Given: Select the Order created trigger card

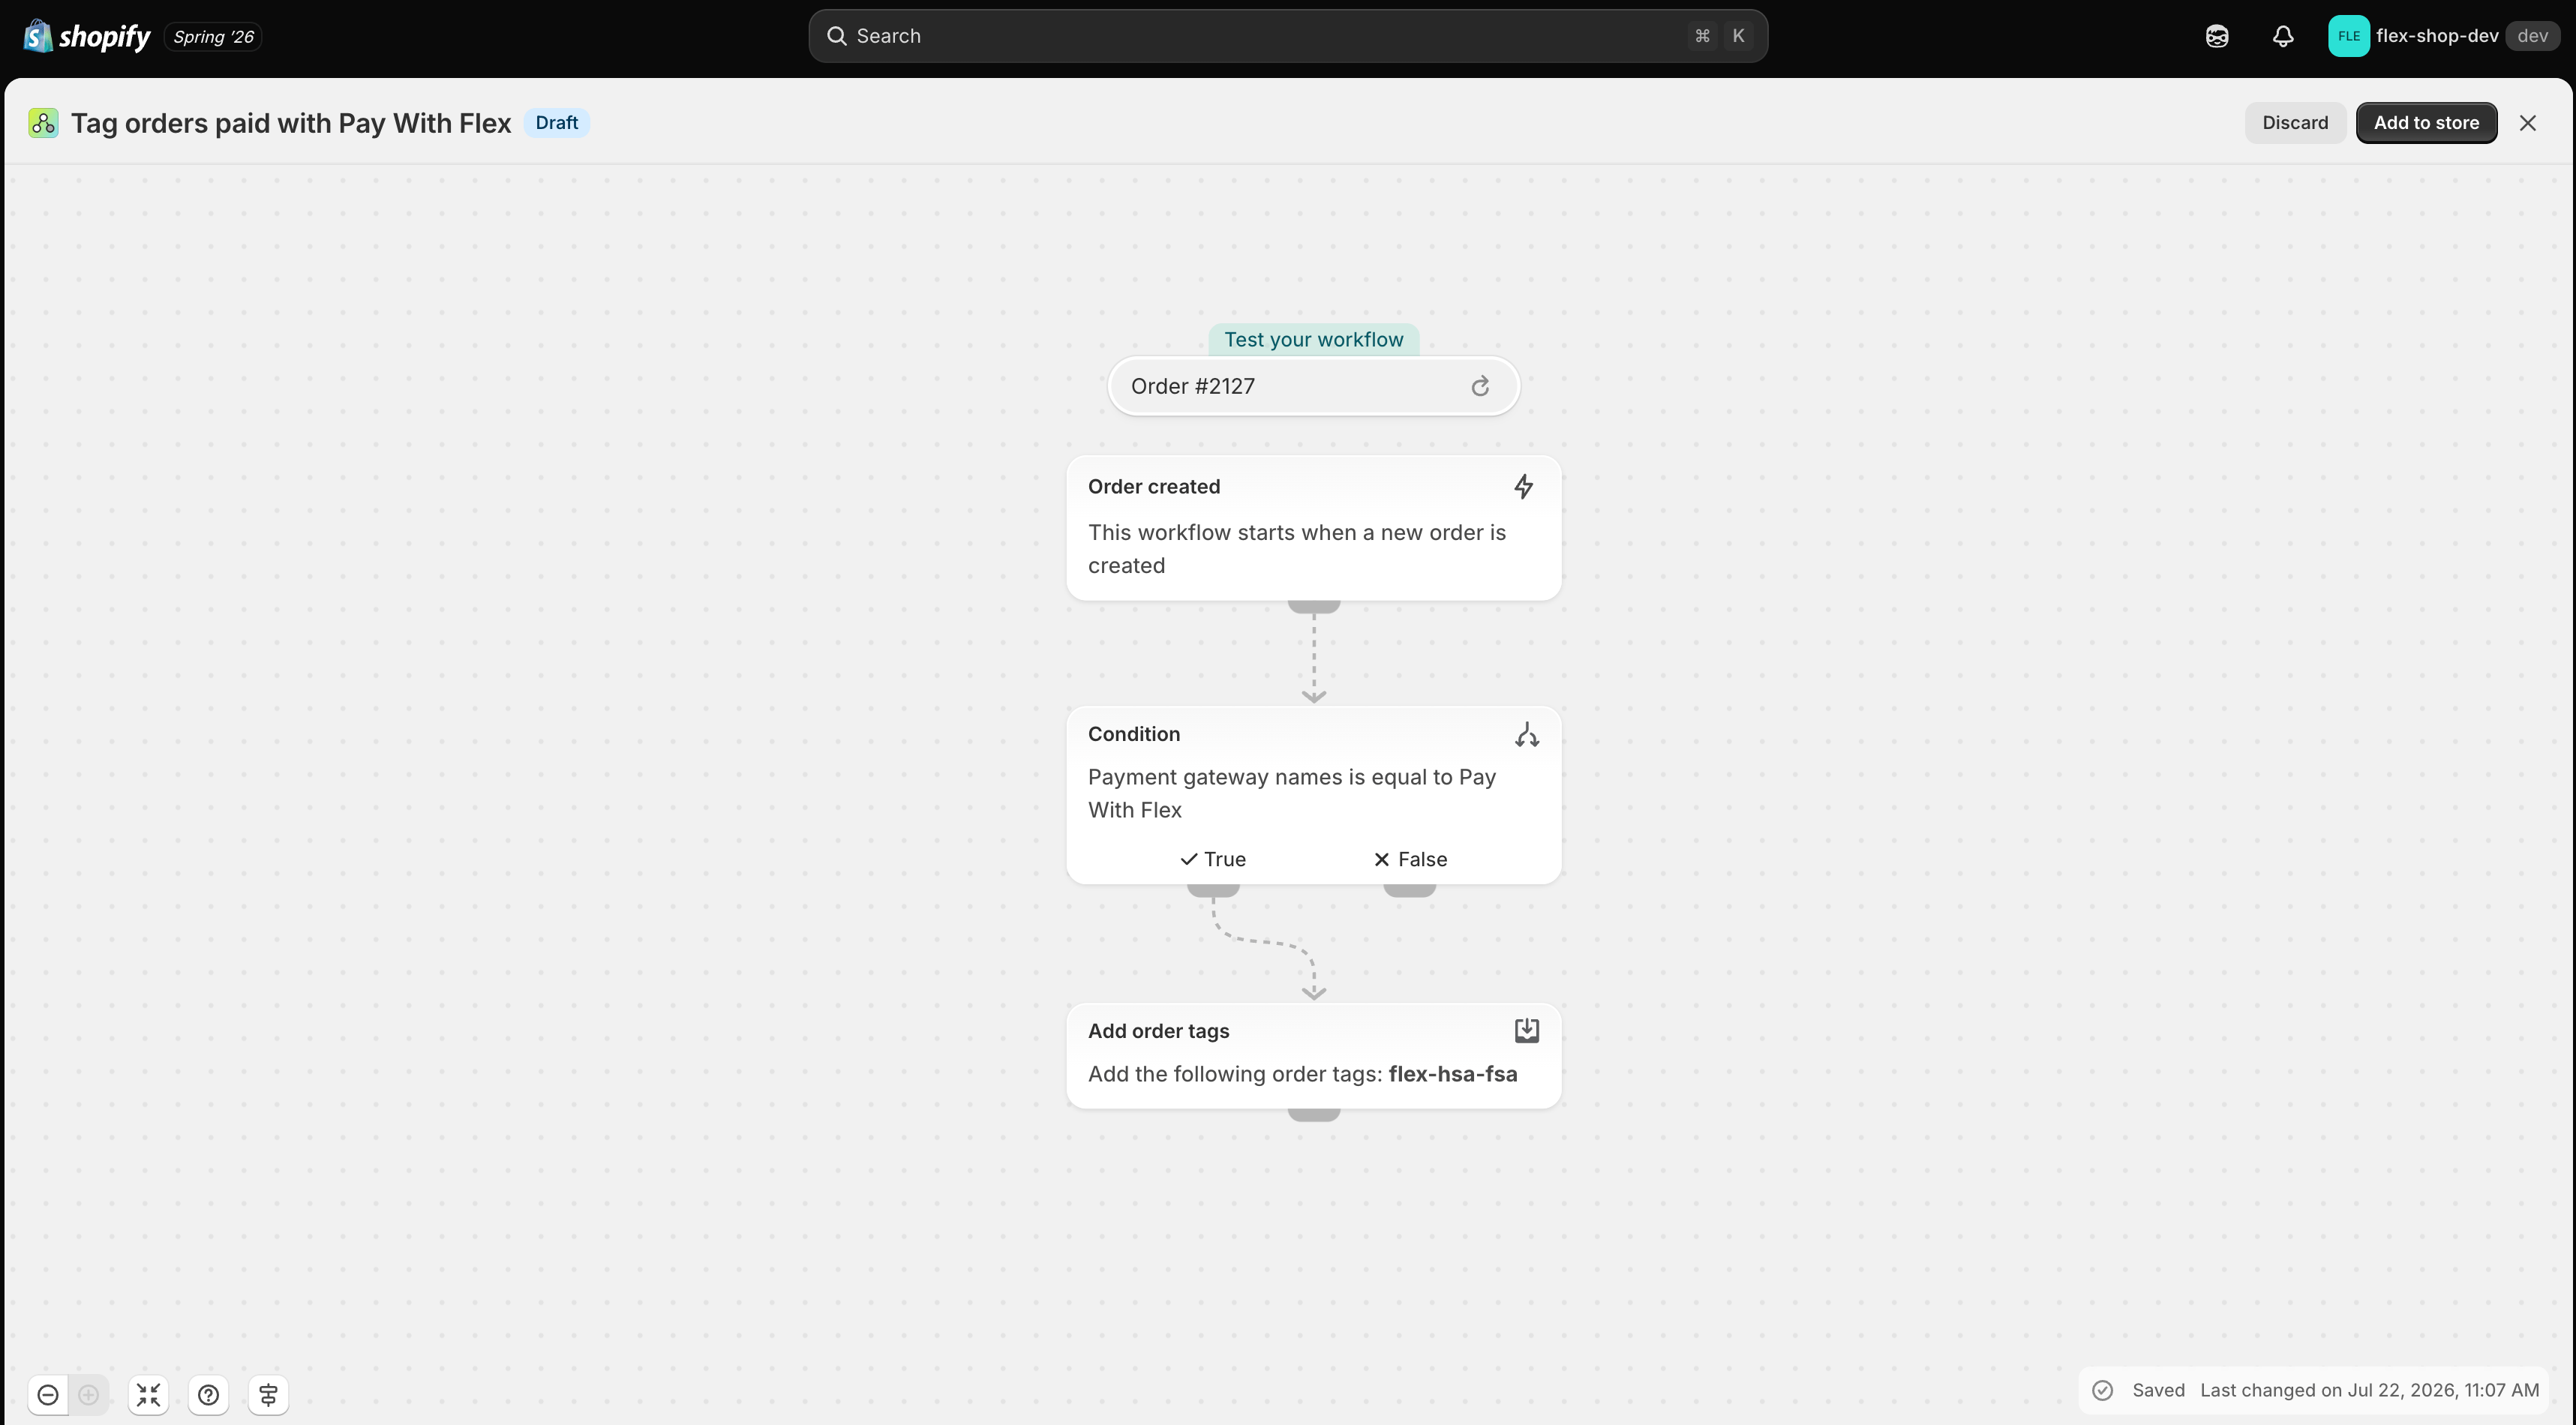Looking at the screenshot, I should [1314, 528].
